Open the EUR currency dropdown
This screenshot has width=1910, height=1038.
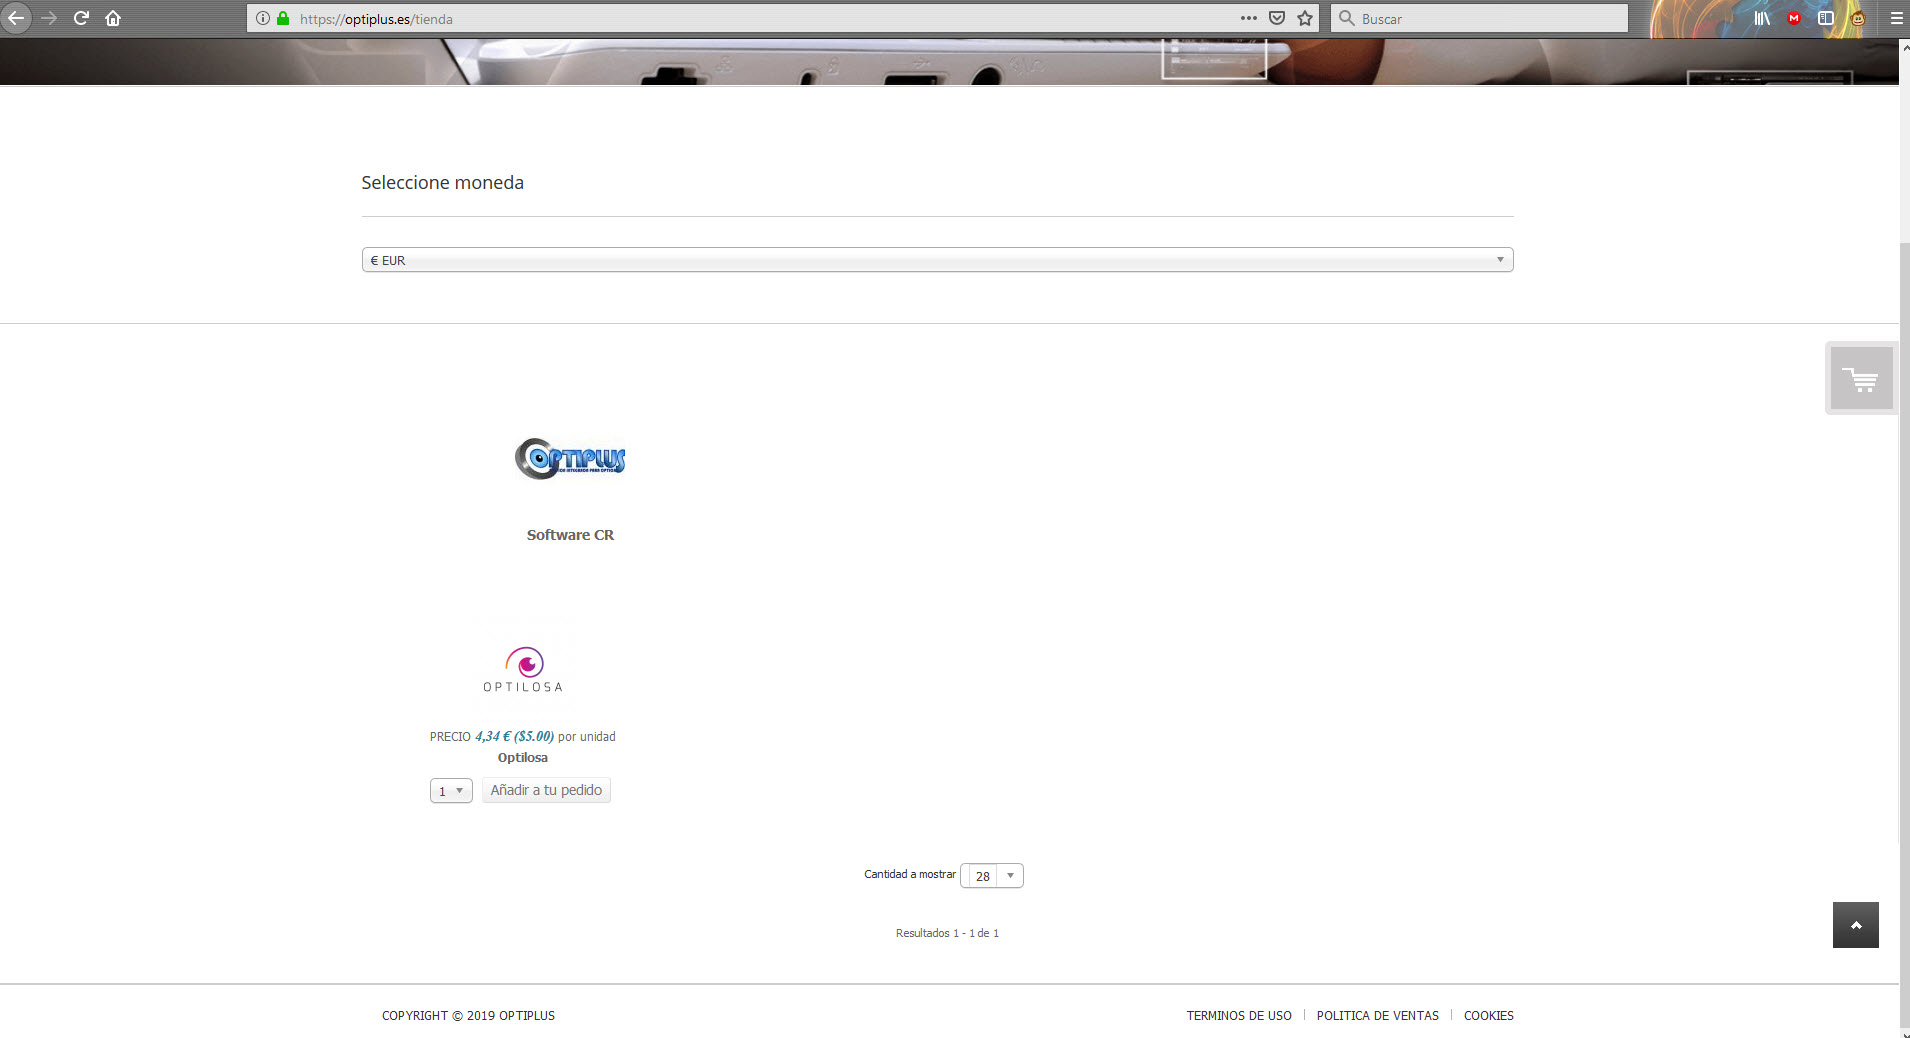click(937, 260)
